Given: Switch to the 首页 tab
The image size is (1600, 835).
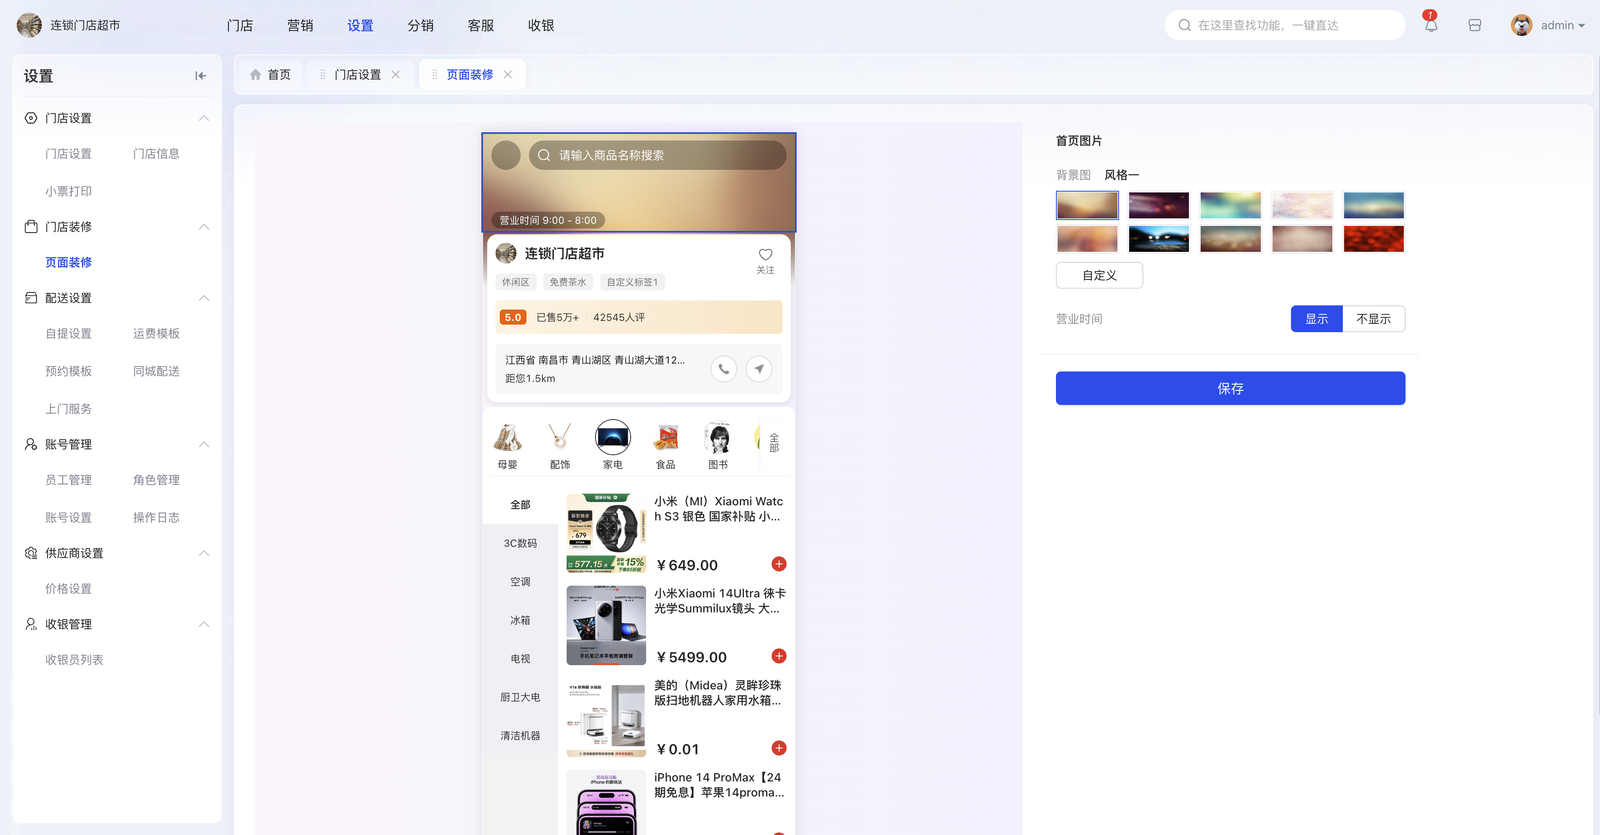Looking at the screenshot, I should pyautogui.click(x=270, y=75).
